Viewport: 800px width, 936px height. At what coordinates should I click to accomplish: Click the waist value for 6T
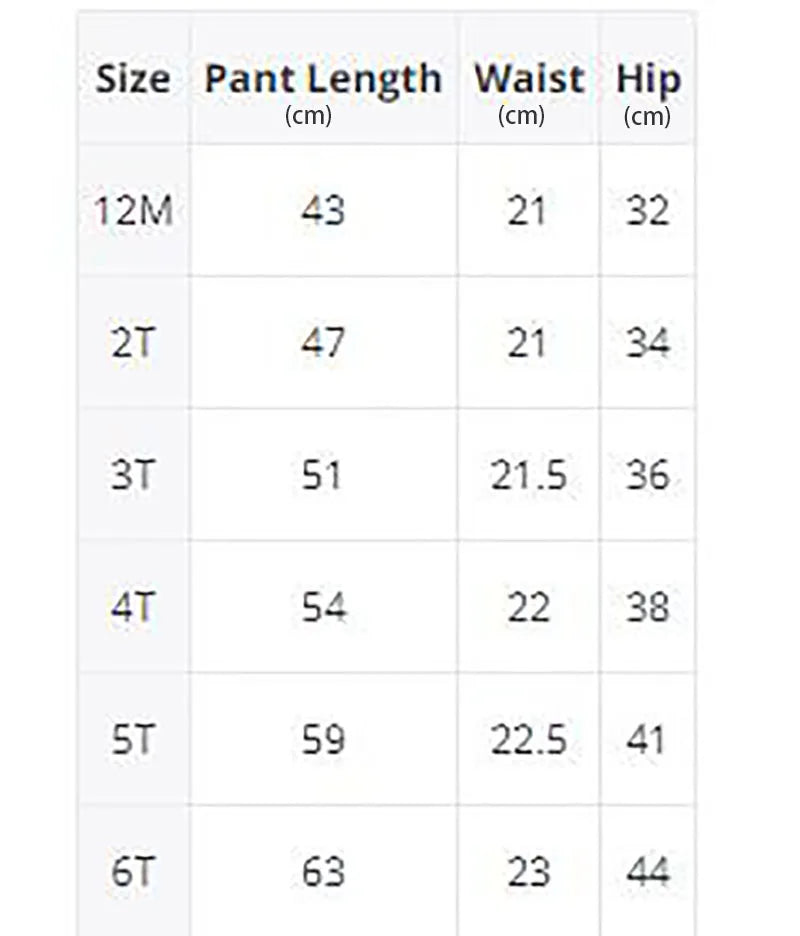pyautogui.click(x=529, y=872)
